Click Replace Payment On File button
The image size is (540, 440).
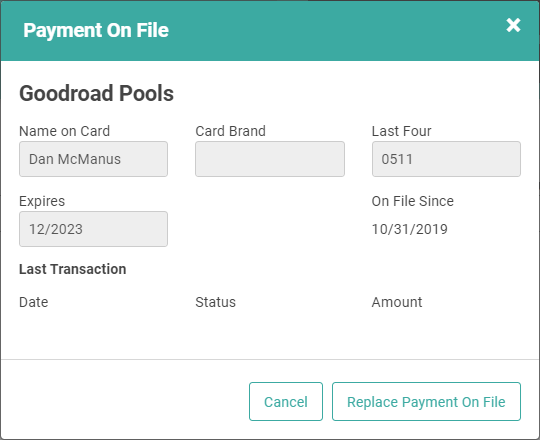(x=426, y=401)
